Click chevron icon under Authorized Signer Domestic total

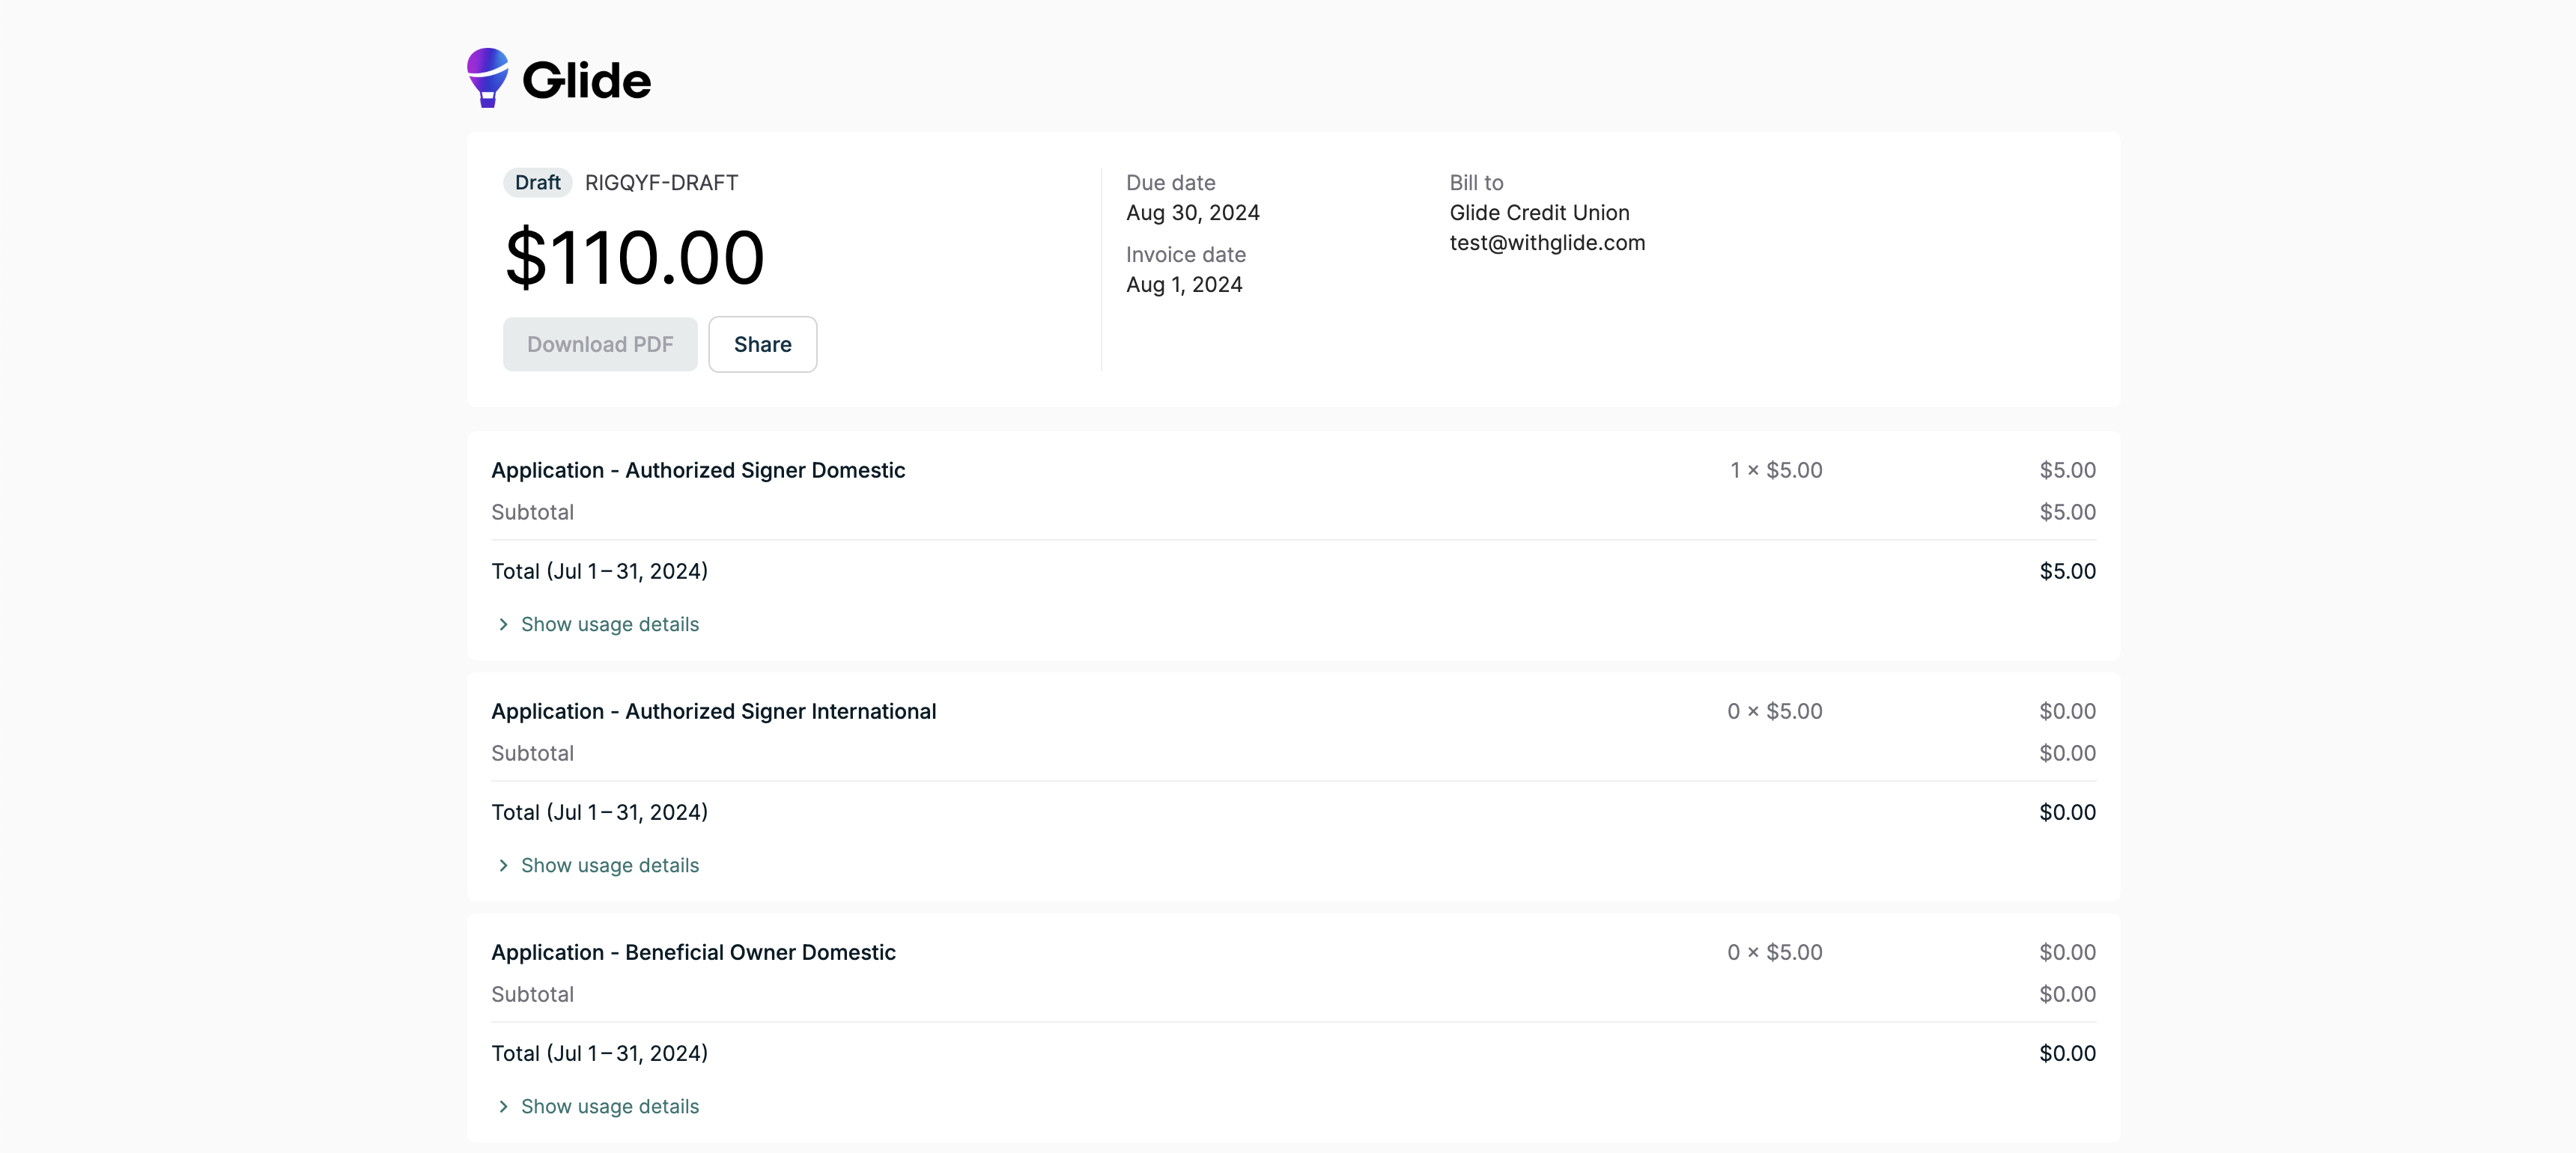point(503,624)
